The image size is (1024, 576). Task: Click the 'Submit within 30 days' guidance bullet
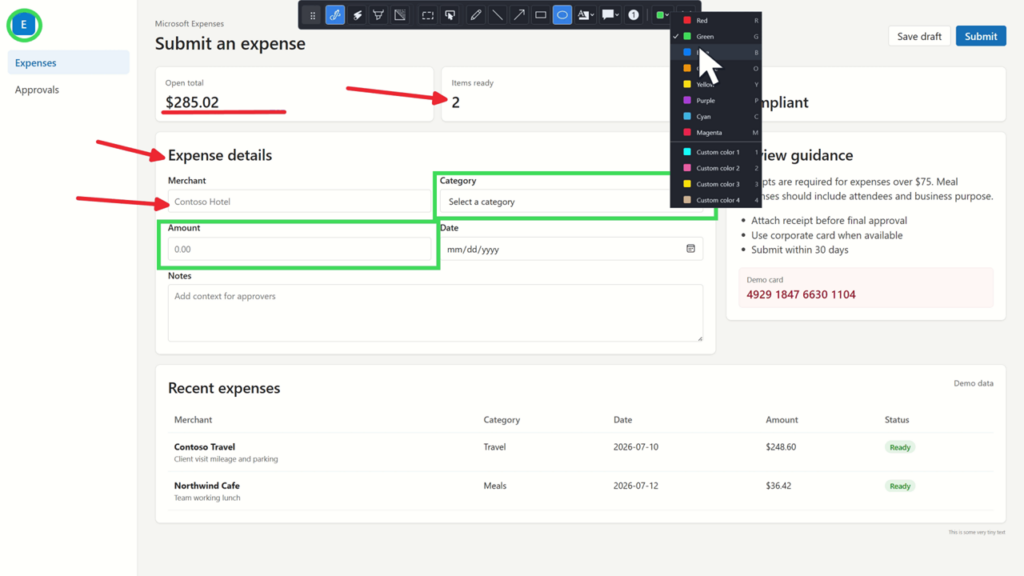[x=800, y=249]
